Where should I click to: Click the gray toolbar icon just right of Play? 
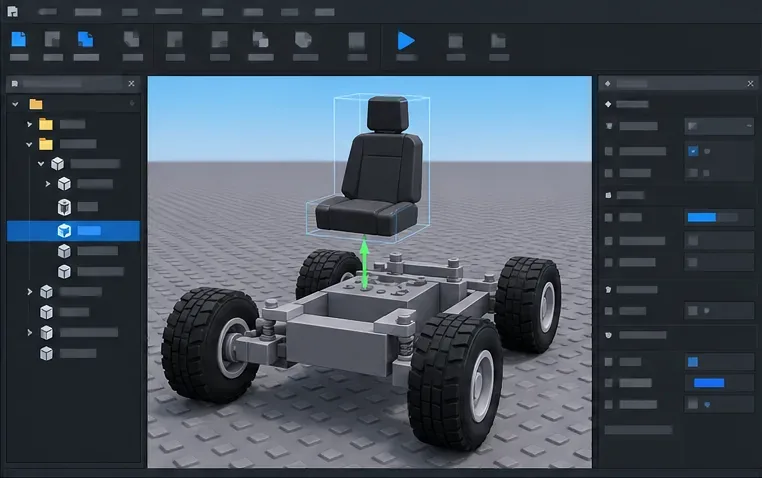[455, 41]
